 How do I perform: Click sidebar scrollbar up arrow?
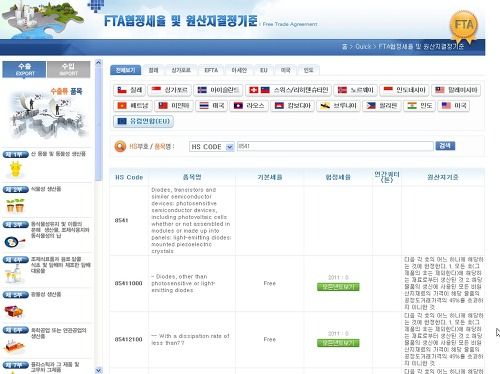98,62
